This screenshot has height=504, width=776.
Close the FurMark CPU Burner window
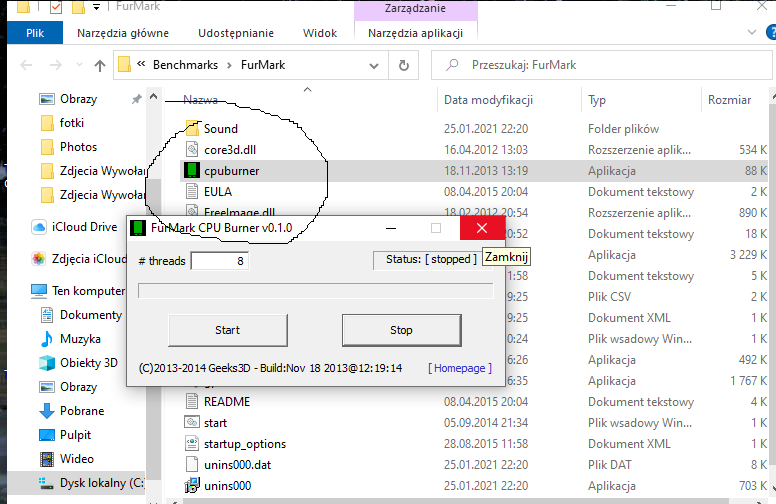(482, 228)
